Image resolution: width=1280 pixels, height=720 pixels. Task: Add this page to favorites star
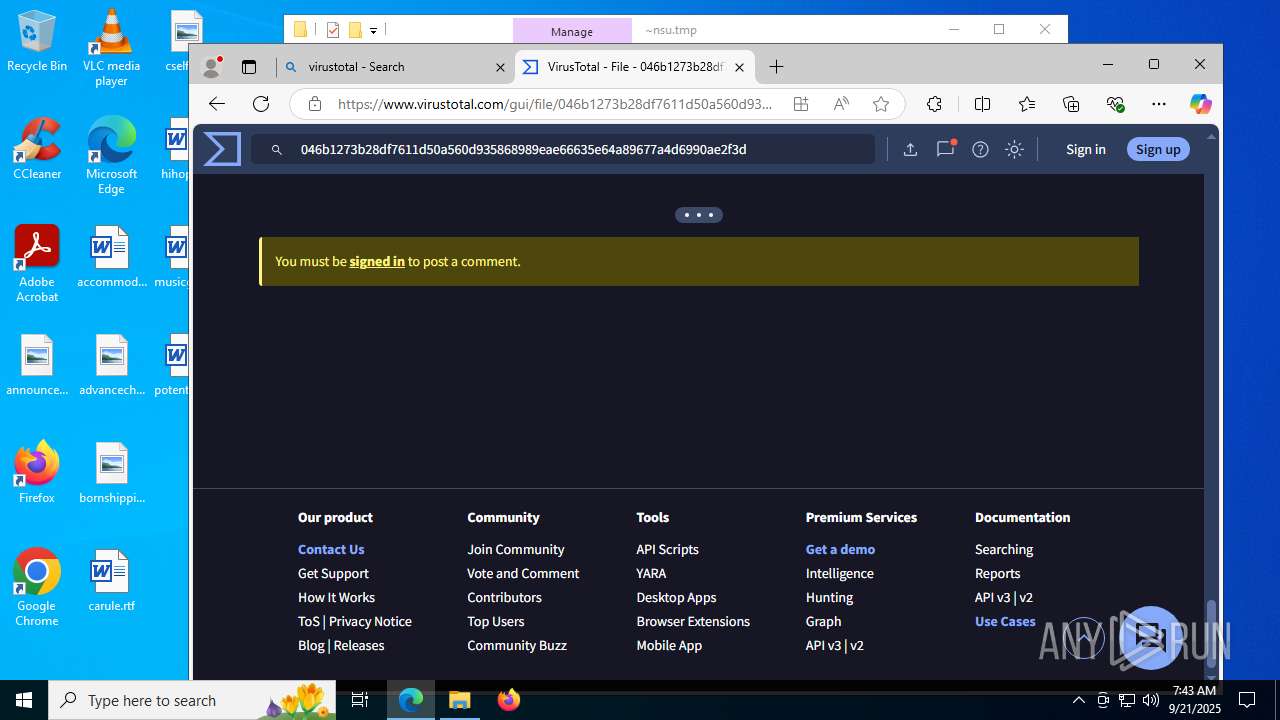880,104
